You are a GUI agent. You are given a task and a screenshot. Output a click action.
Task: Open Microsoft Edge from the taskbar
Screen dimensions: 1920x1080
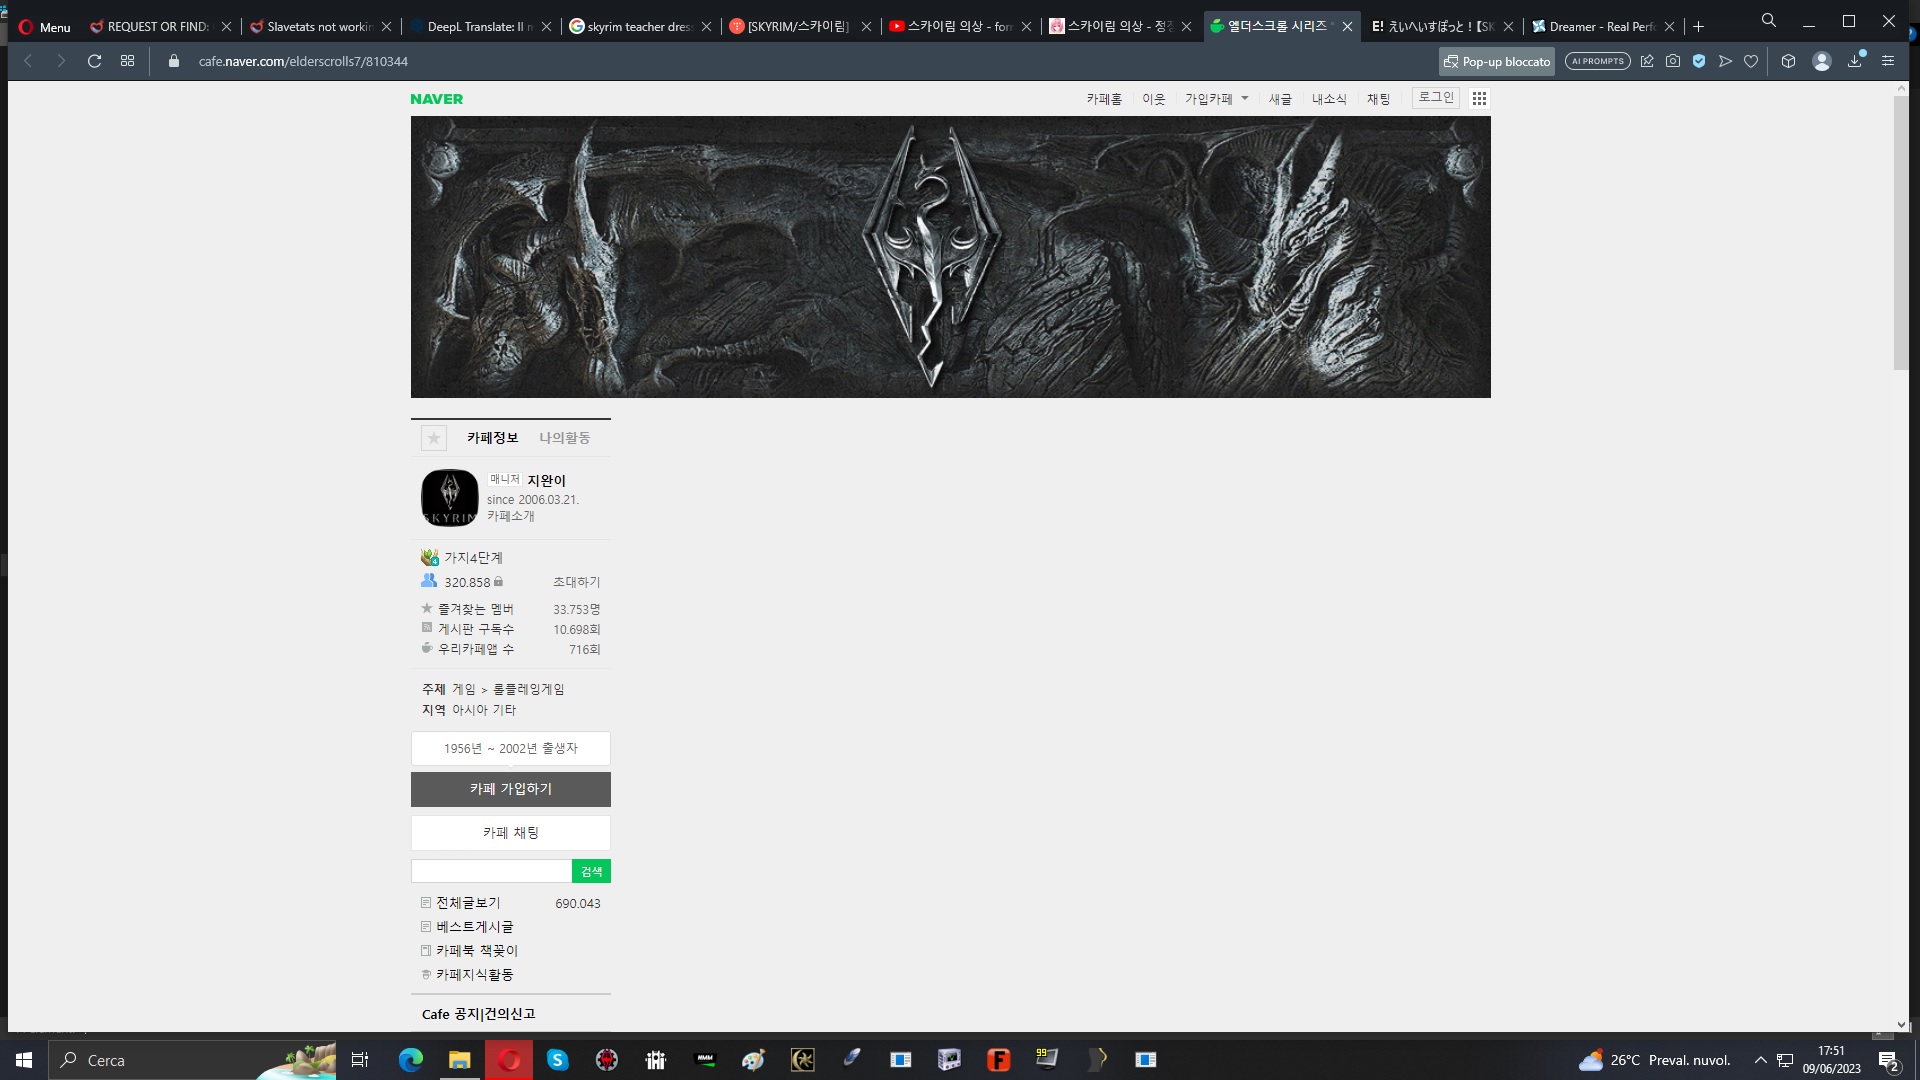(410, 1060)
